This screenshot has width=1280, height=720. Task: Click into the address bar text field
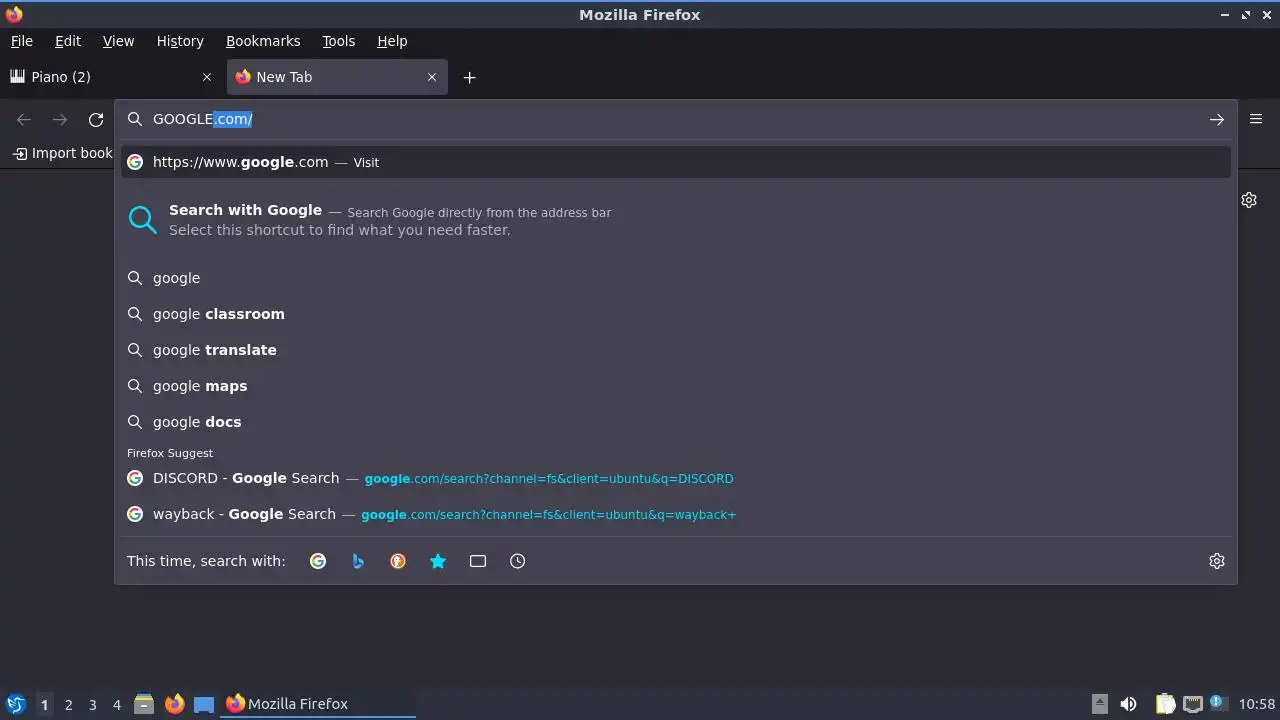coord(675,119)
